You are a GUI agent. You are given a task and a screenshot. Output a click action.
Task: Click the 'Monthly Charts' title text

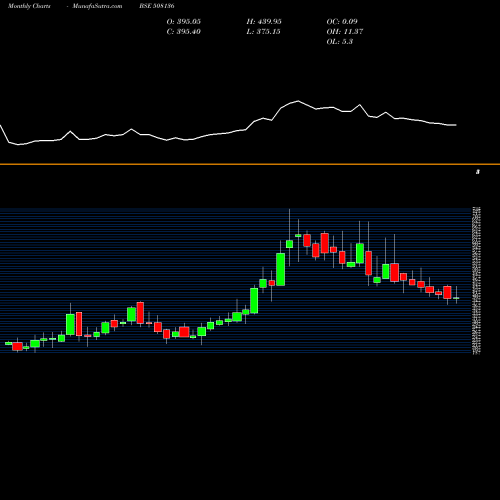29,6
